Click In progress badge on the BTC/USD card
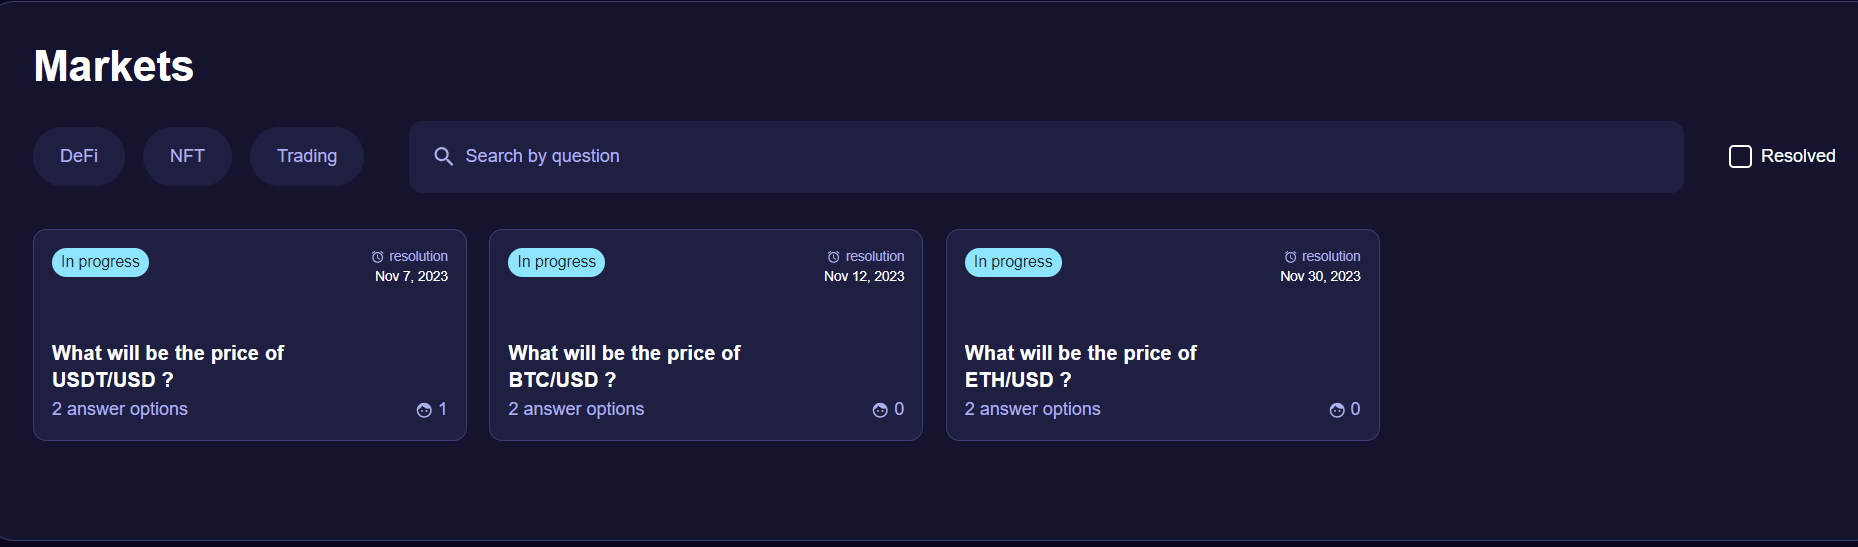Screen dimensions: 1858x547 coord(556,262)
